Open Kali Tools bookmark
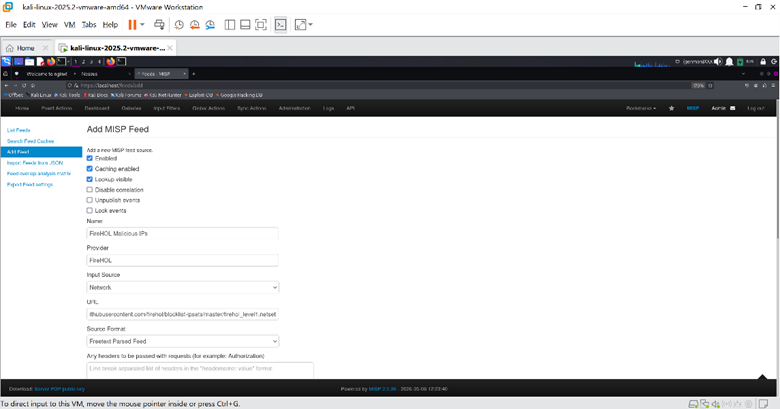 (67, 95)
